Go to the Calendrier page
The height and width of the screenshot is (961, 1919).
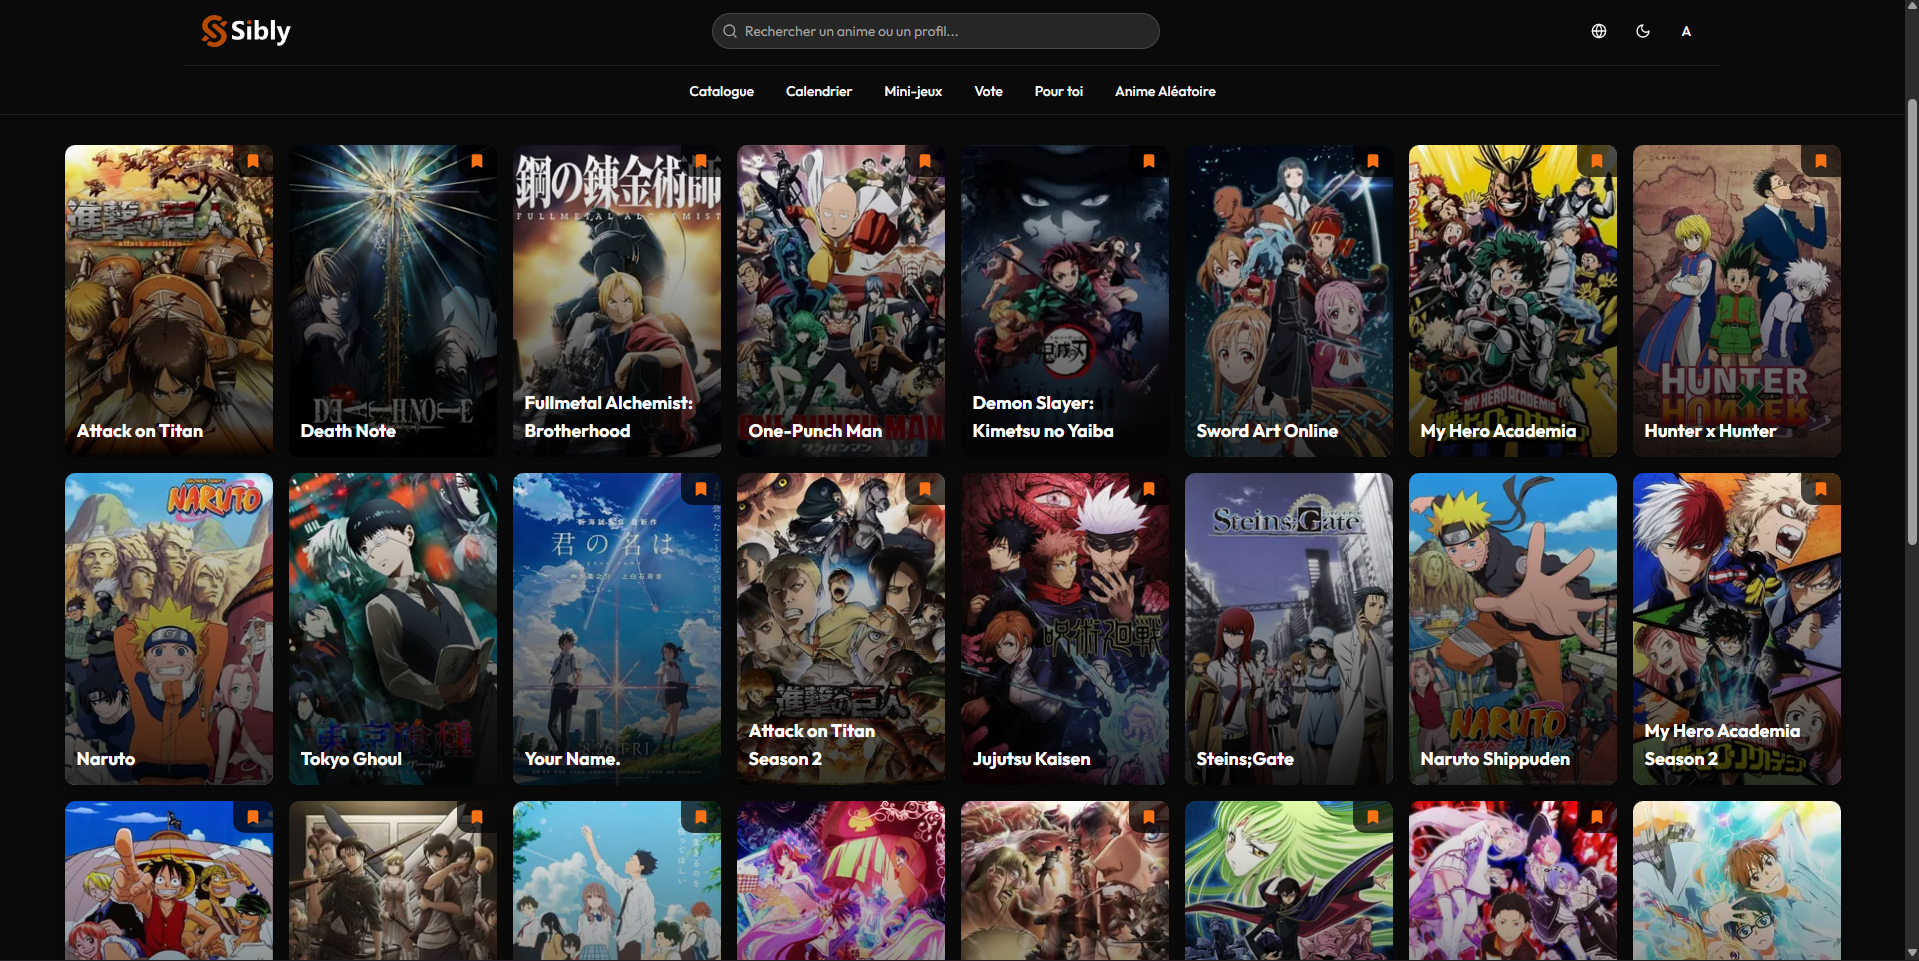[818, 91]
